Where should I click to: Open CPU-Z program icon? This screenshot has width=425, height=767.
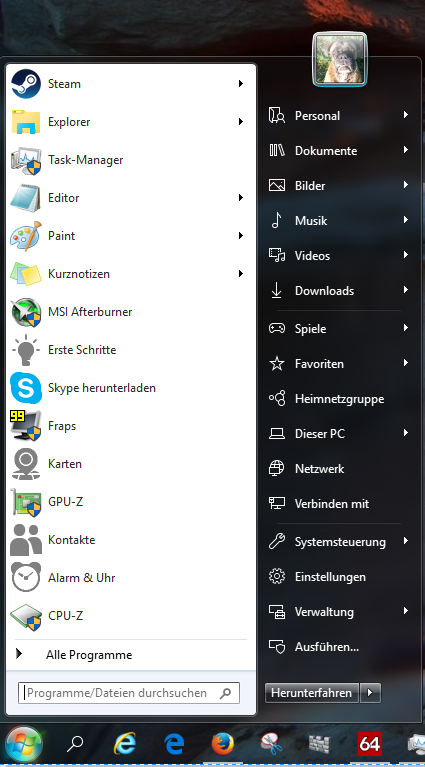click(26, 616)
